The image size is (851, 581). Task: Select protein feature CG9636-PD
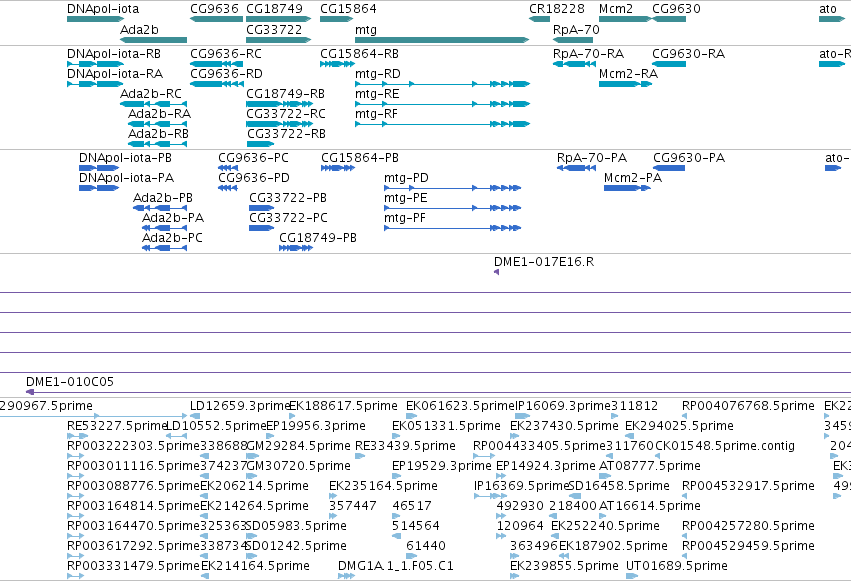click(x=228, y=188)
